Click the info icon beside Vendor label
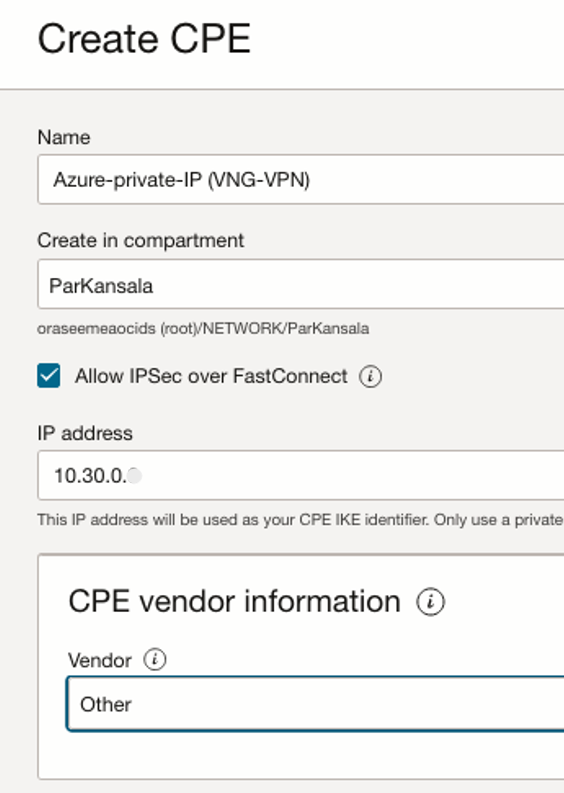564x793 pixels. point(155,659)
